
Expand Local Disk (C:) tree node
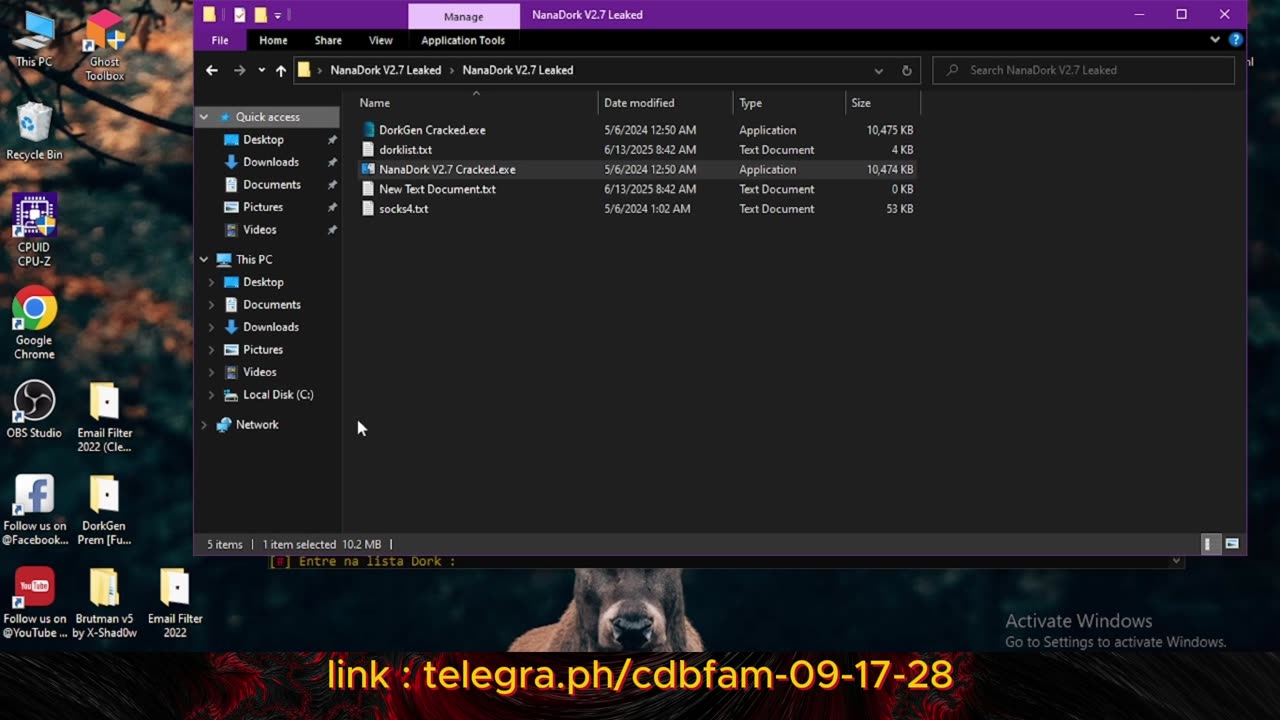(x=211, y=395)
